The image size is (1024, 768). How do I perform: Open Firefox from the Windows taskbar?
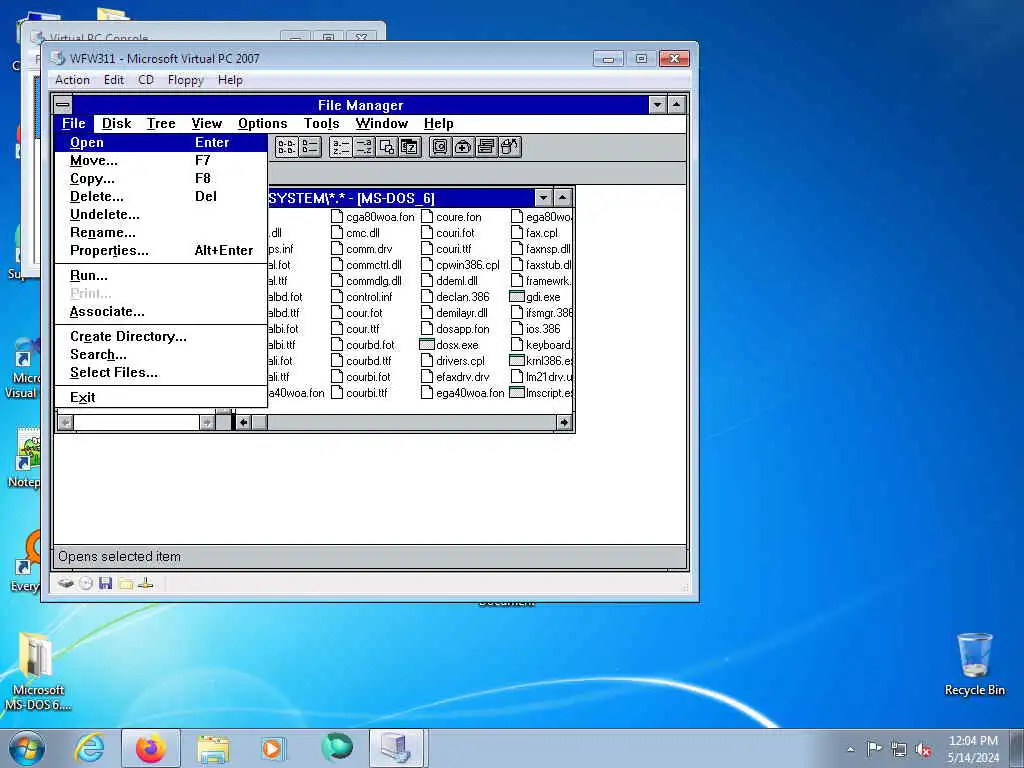tap(151, 748)
